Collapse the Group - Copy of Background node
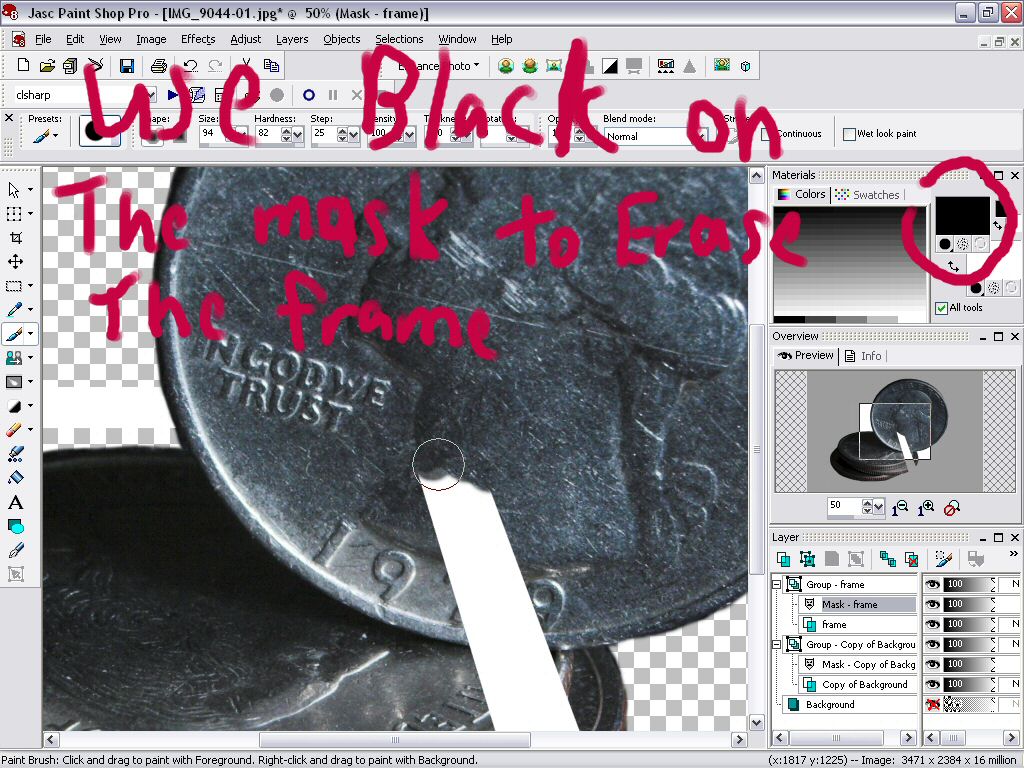This screenshot has height=768, width=1024. click(x=776, y=645)
